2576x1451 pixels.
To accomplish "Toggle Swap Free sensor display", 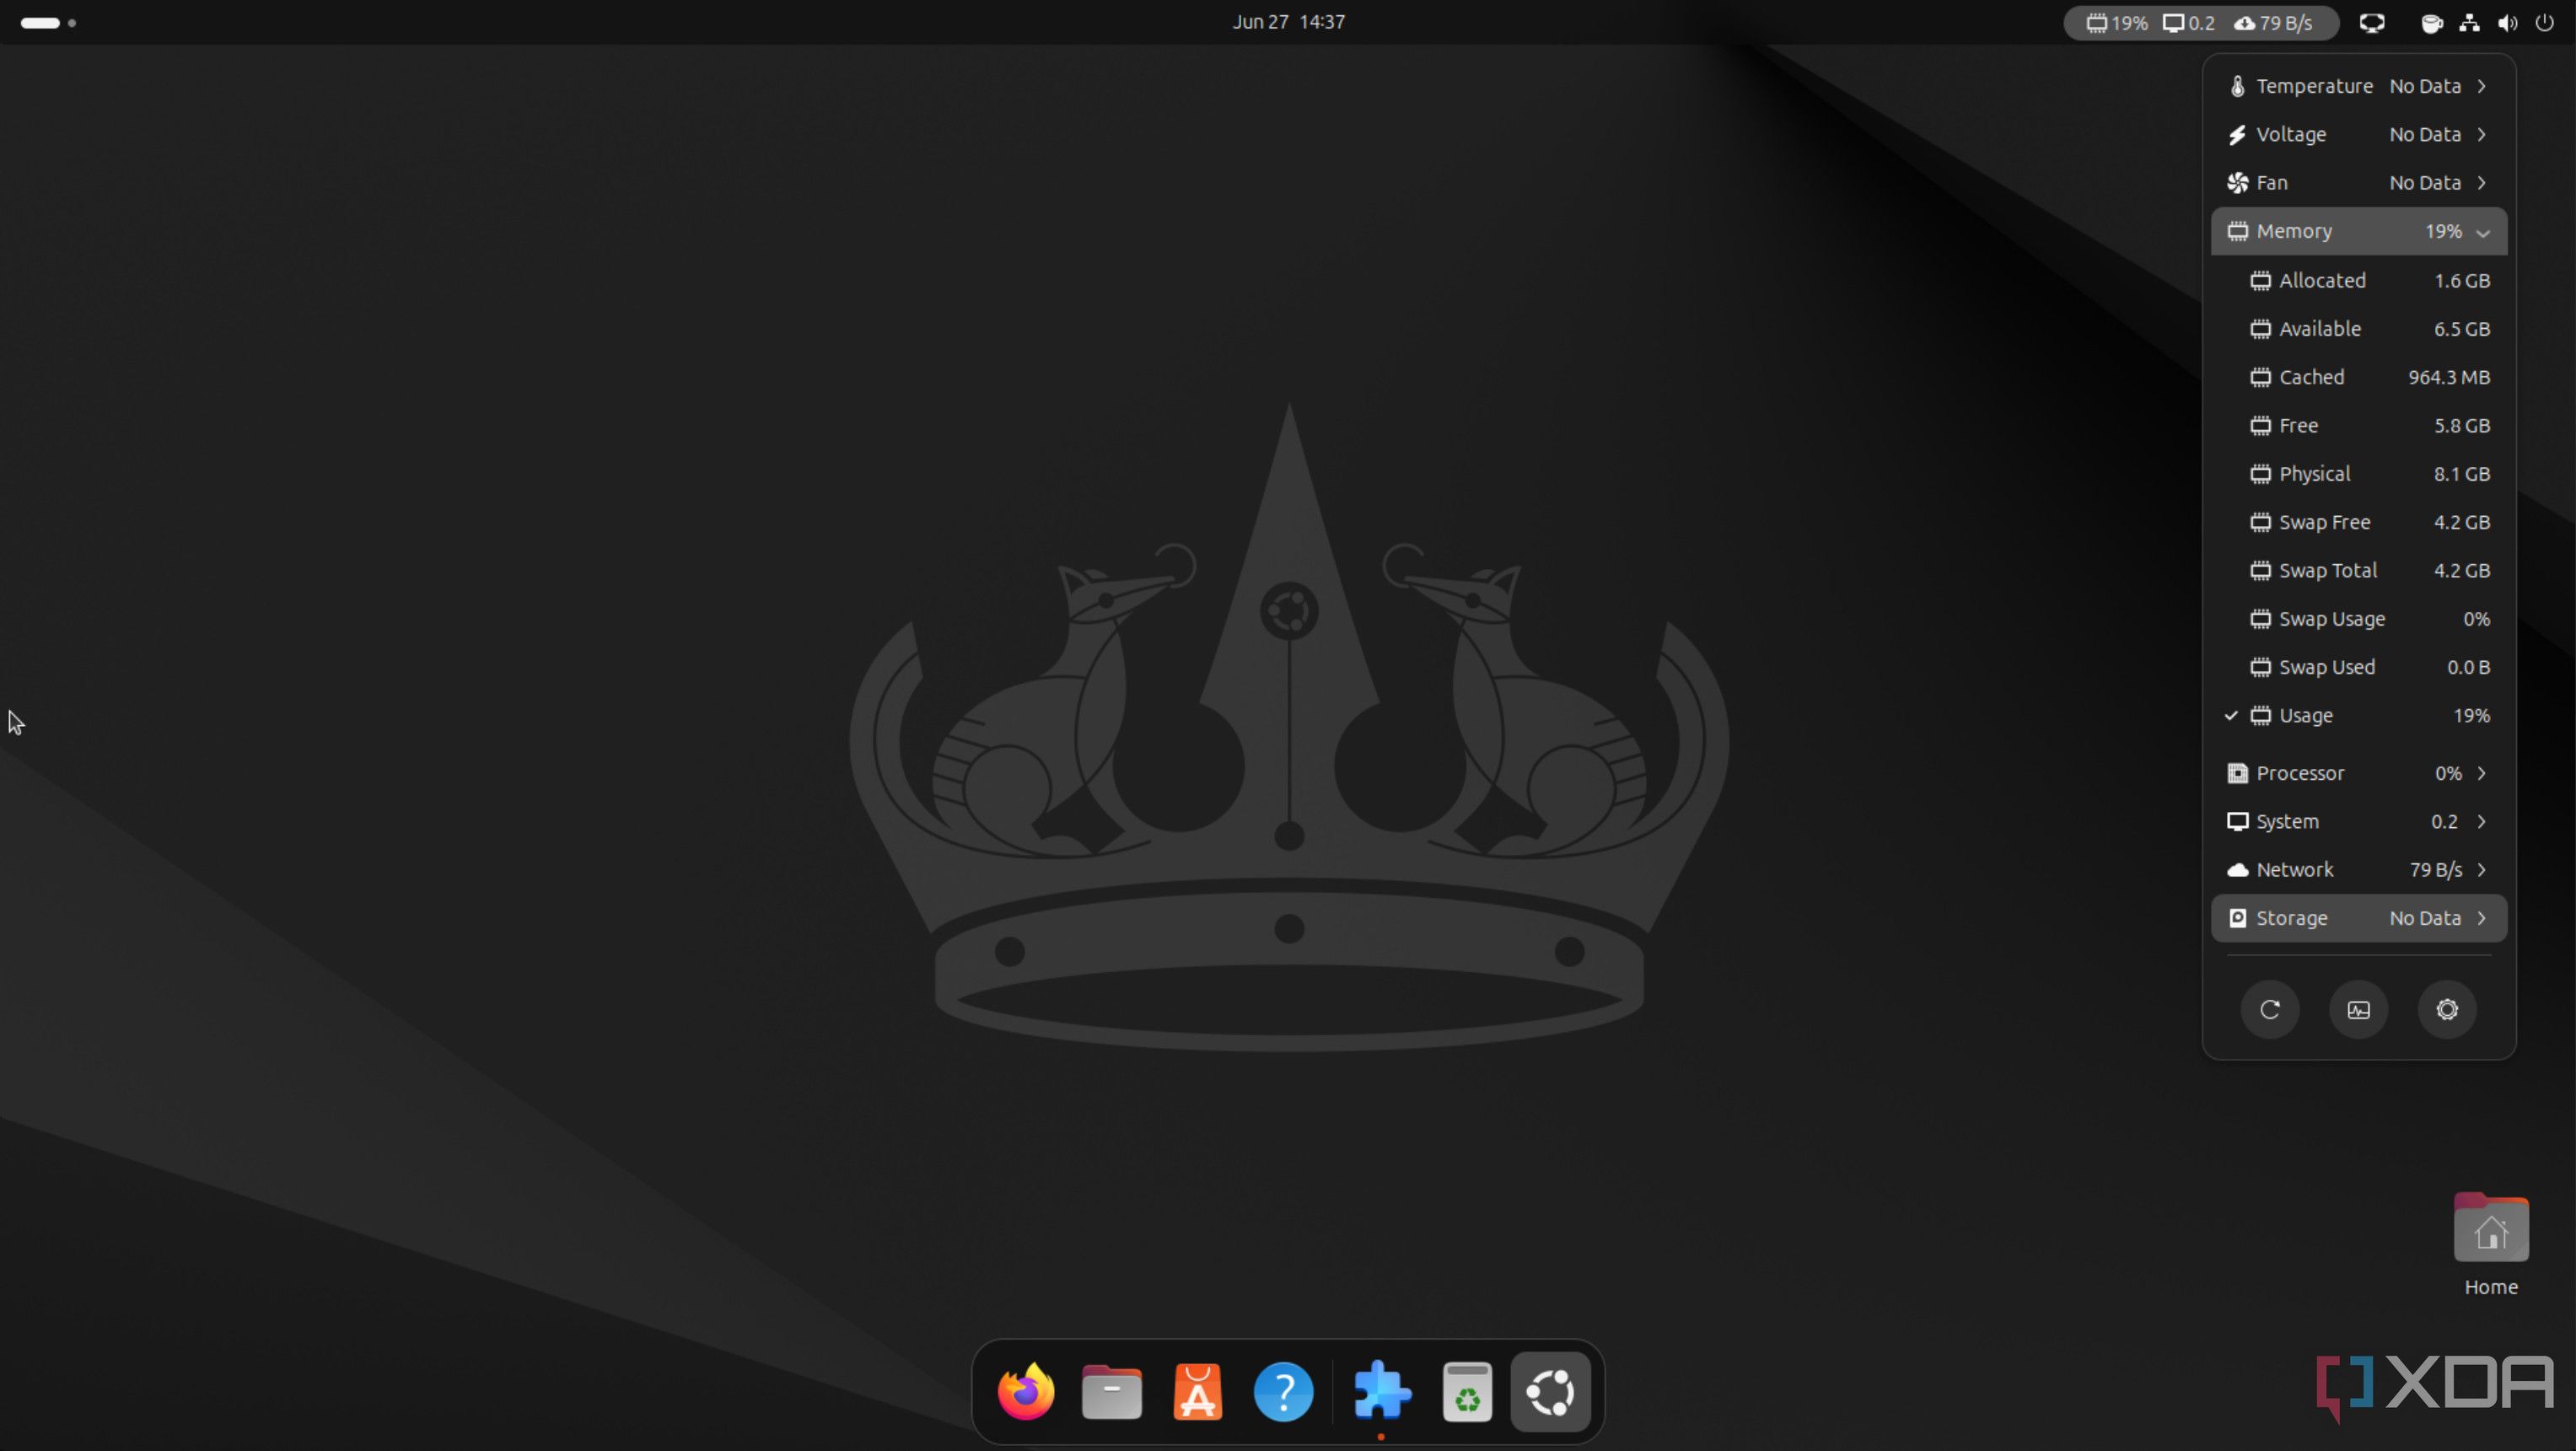I will tap(2359, 522).
